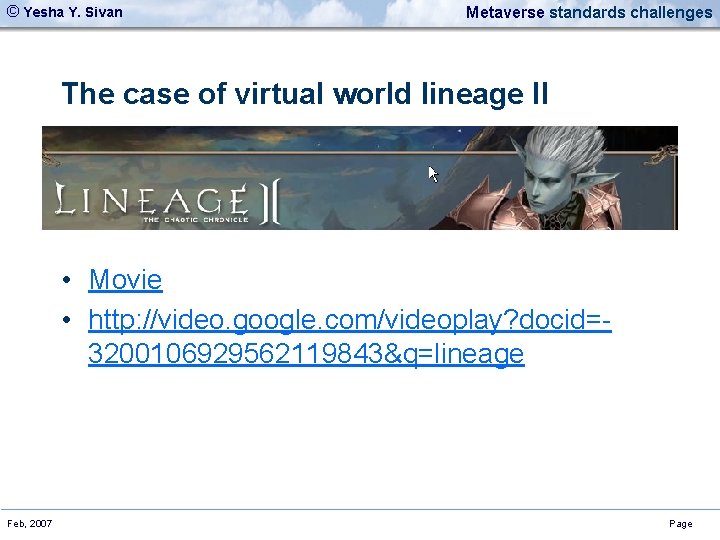The width and height of the screenshot is (720, 540).
Task: Open the video.google.com videoplay URL link
Action: click(349, 337)
